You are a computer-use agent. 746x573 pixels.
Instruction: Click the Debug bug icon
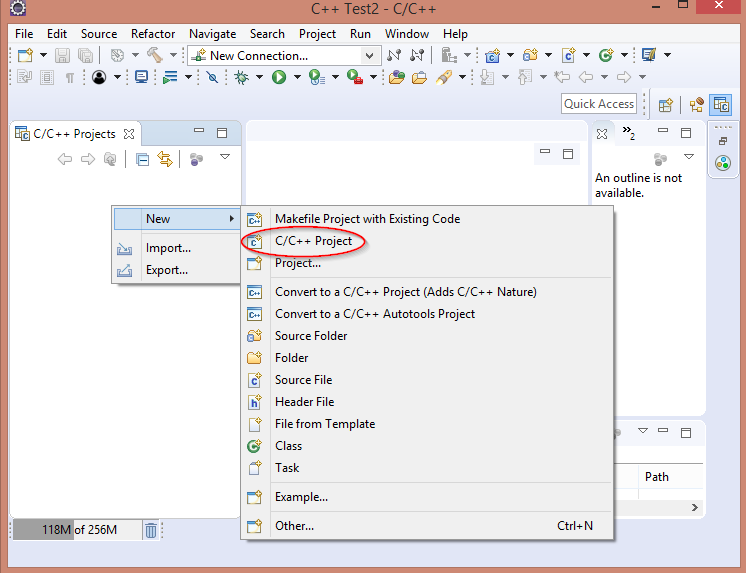(241, 77)
